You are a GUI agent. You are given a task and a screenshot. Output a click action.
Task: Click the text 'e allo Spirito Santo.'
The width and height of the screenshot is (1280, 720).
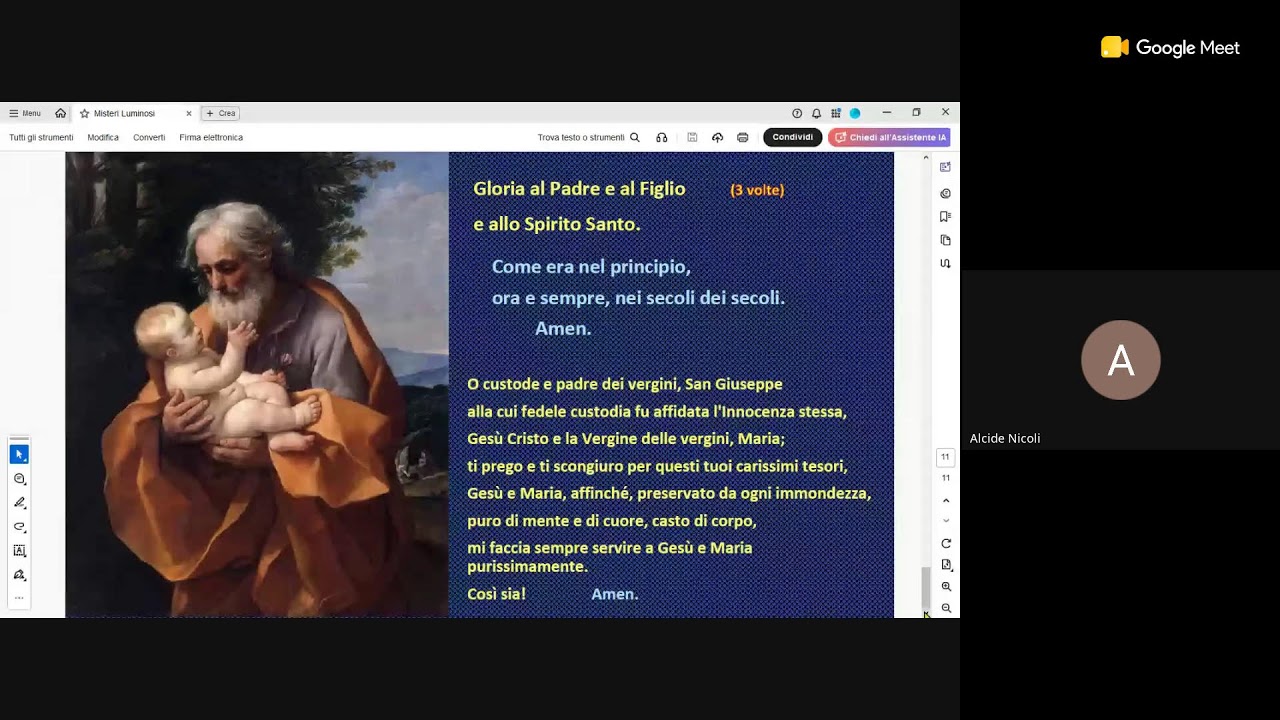click(557, 224)
